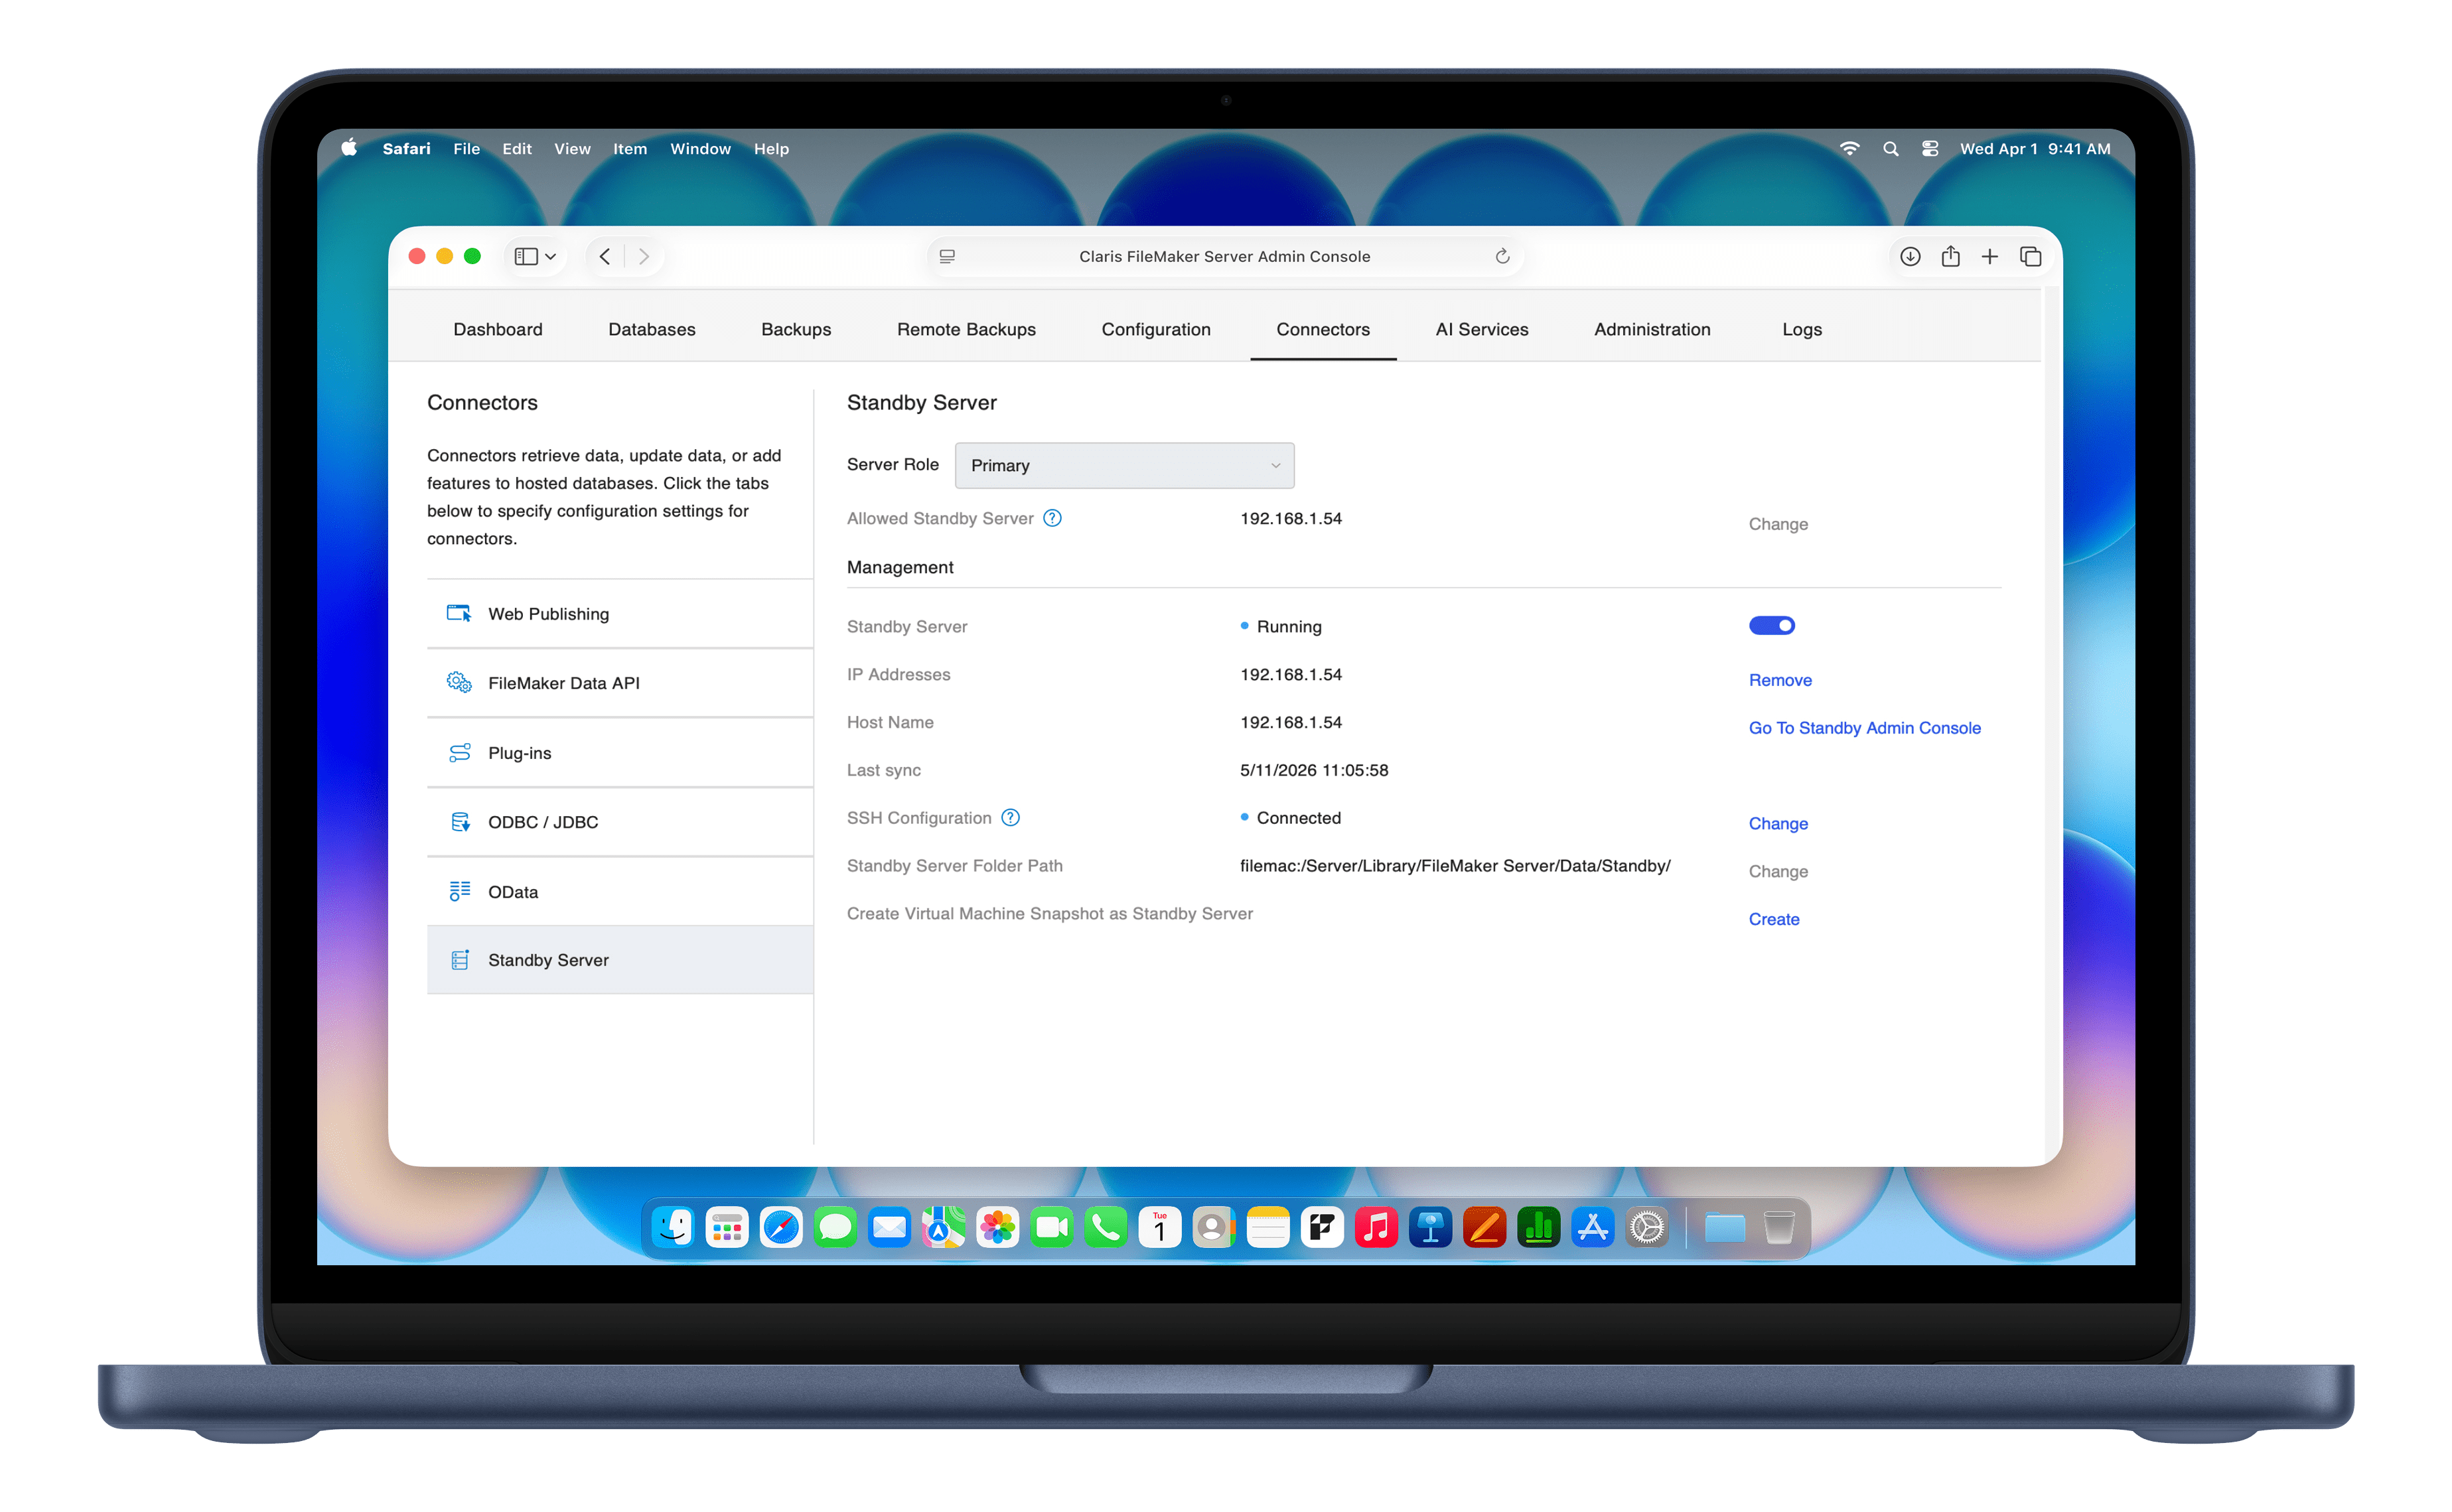The image size is (2452, 1512).
Task: Go to the Remote Backups tab
Action: [966, 329]
